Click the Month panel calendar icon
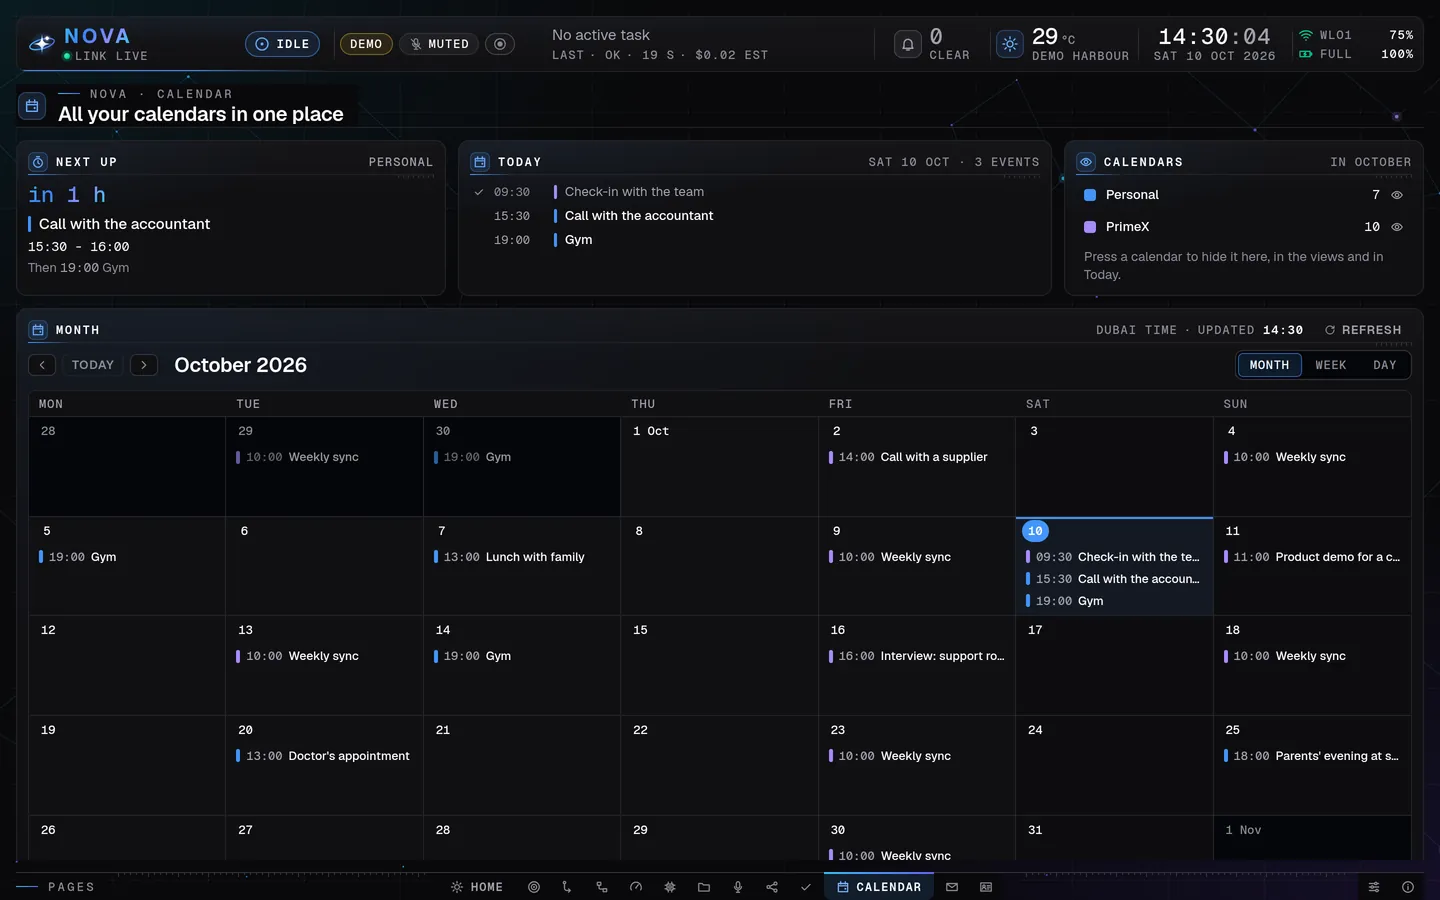Screen dimensions: 1440x900 [x=38, y=330]
